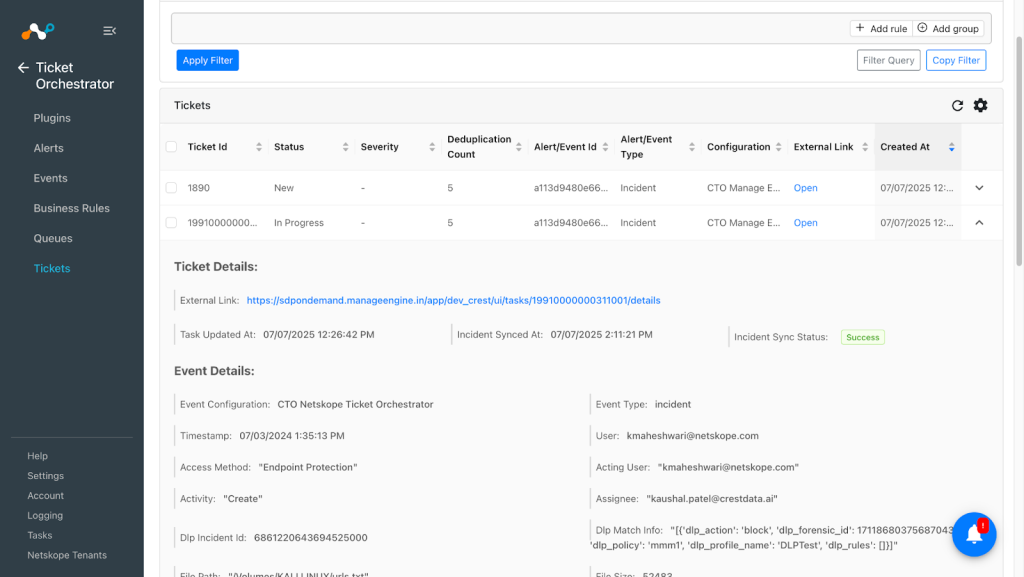Check the In Progress ticket checkbox
1024x577 pixels.
[171, 223]
